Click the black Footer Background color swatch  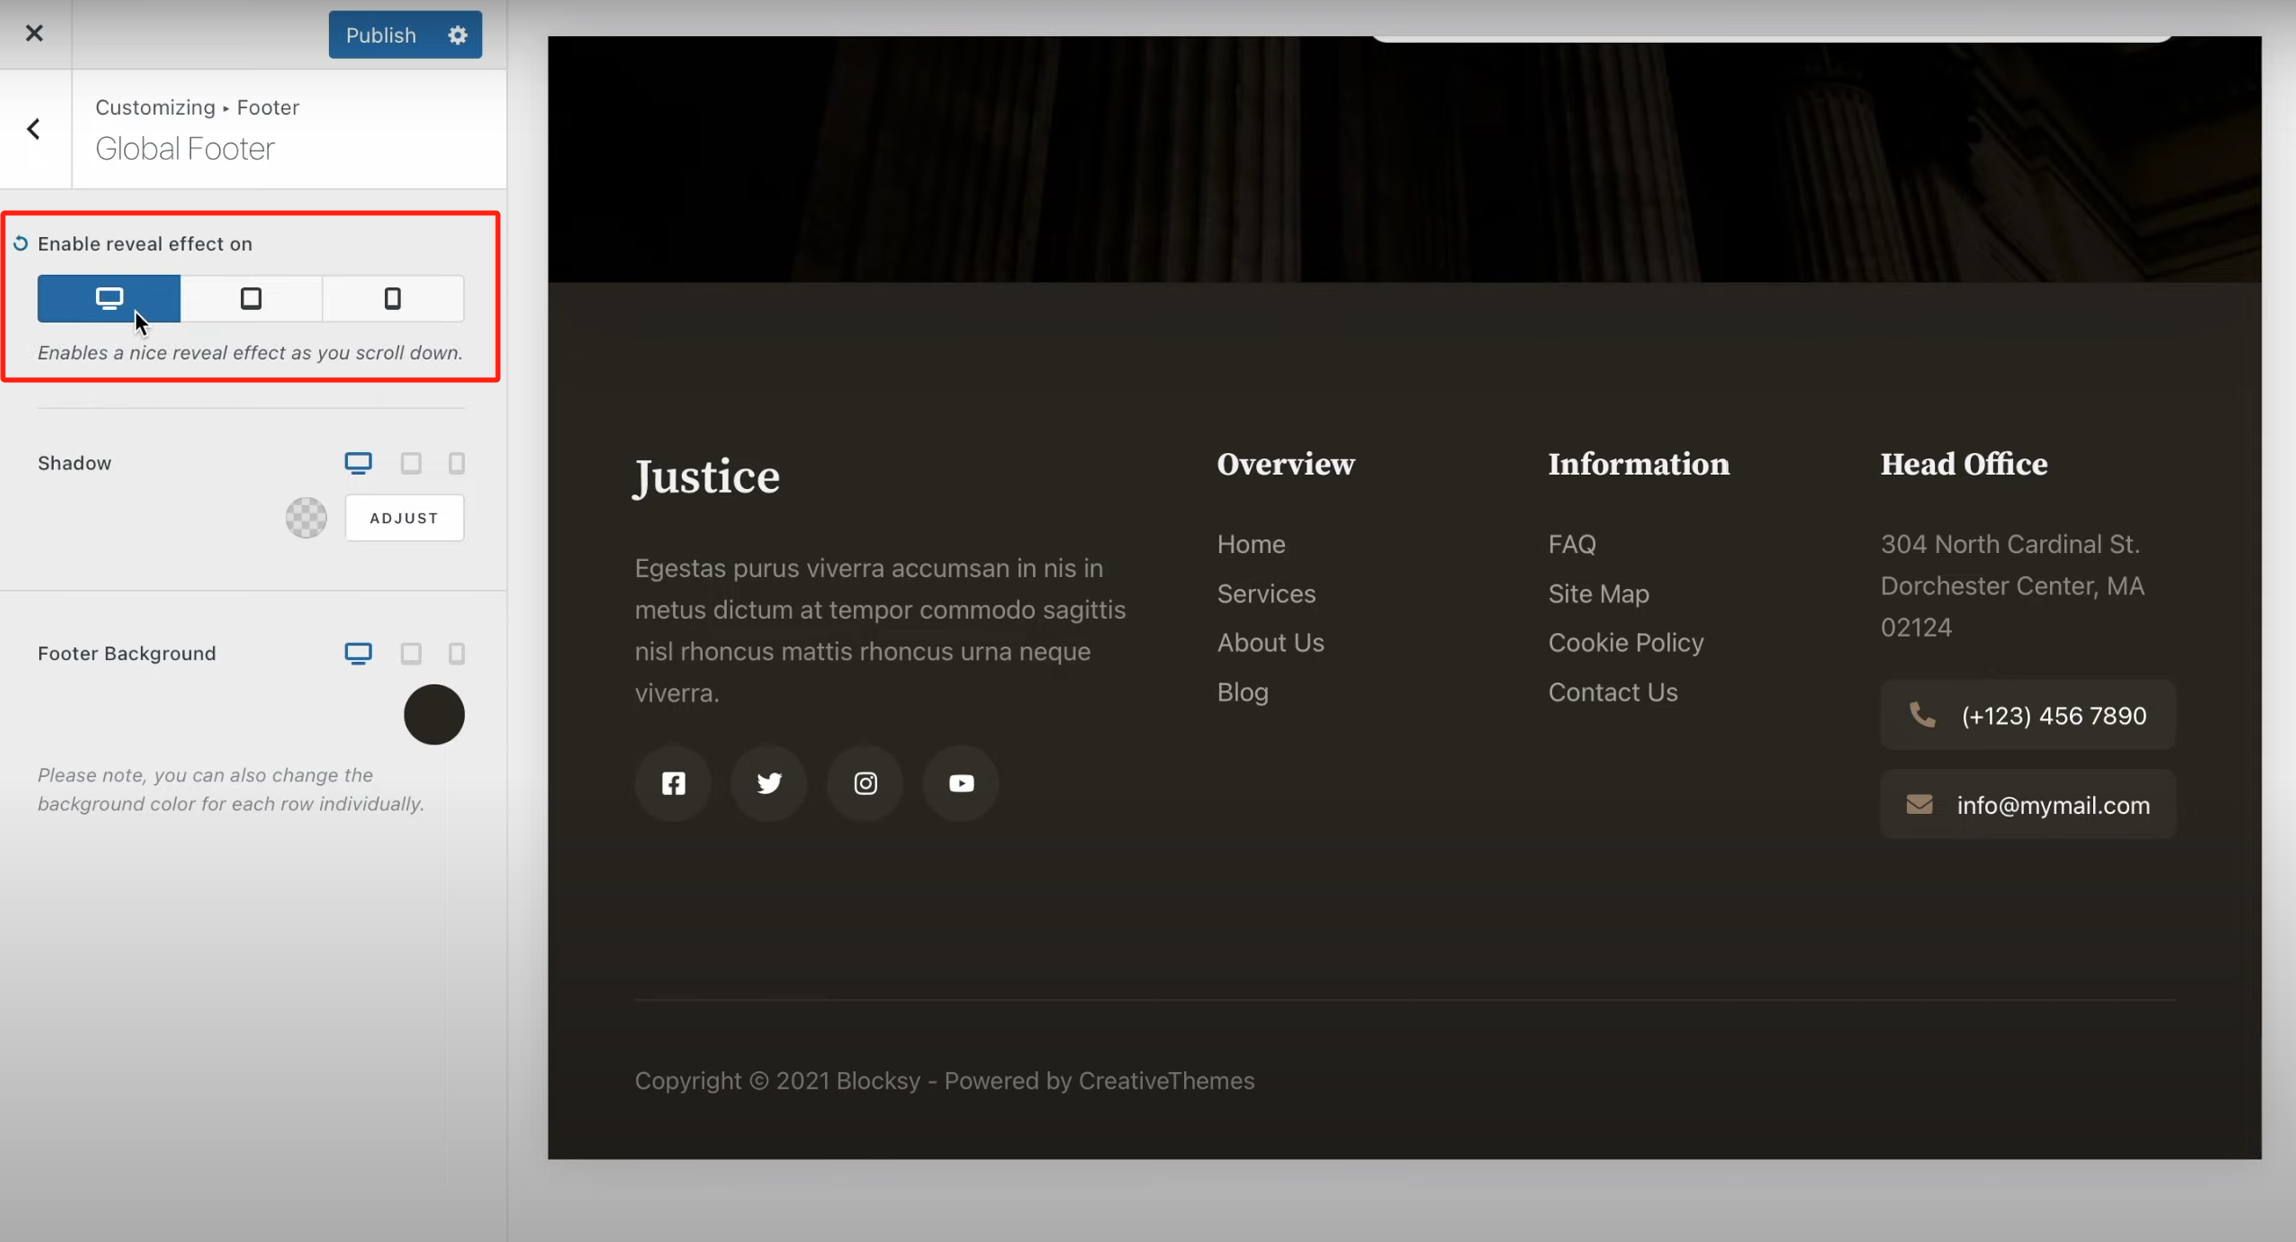coord(434,714)
